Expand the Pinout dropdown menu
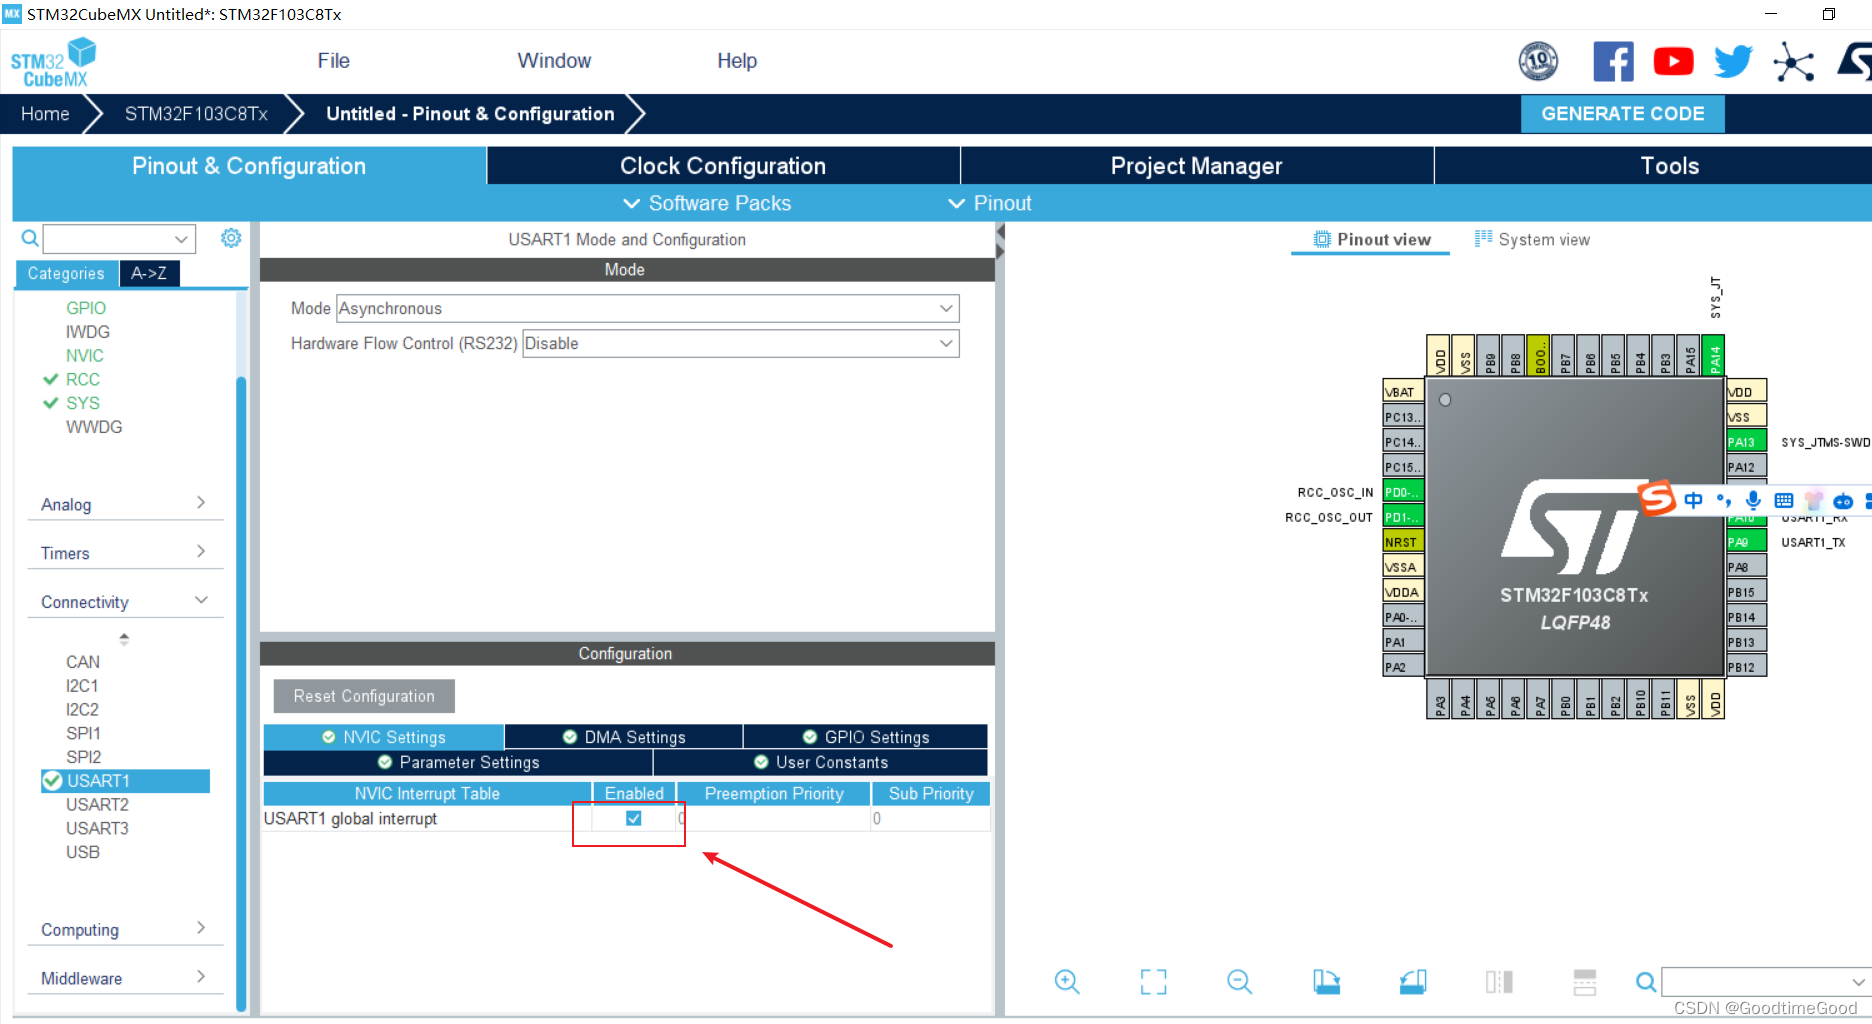Image resolution: width=1872 pixels, height=1024 pixels. coord(990,203)
